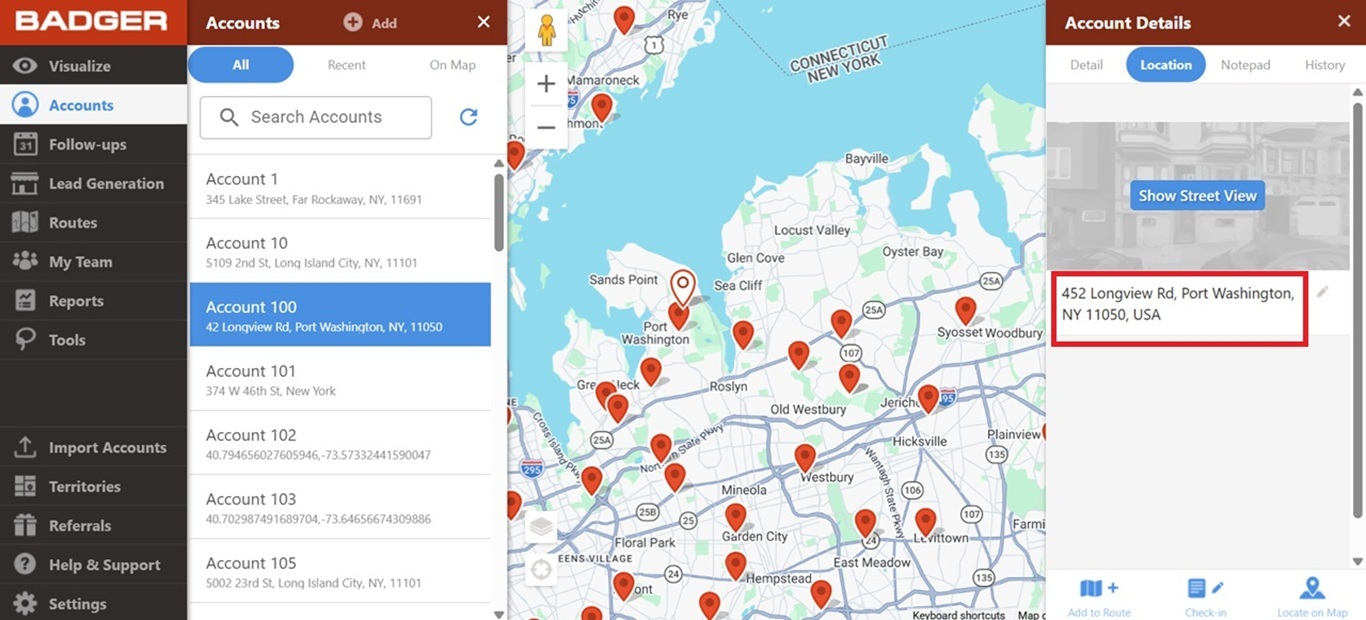Open map layers button
This screenshot has width=1366, height=620.
click(x=541, y=527)
